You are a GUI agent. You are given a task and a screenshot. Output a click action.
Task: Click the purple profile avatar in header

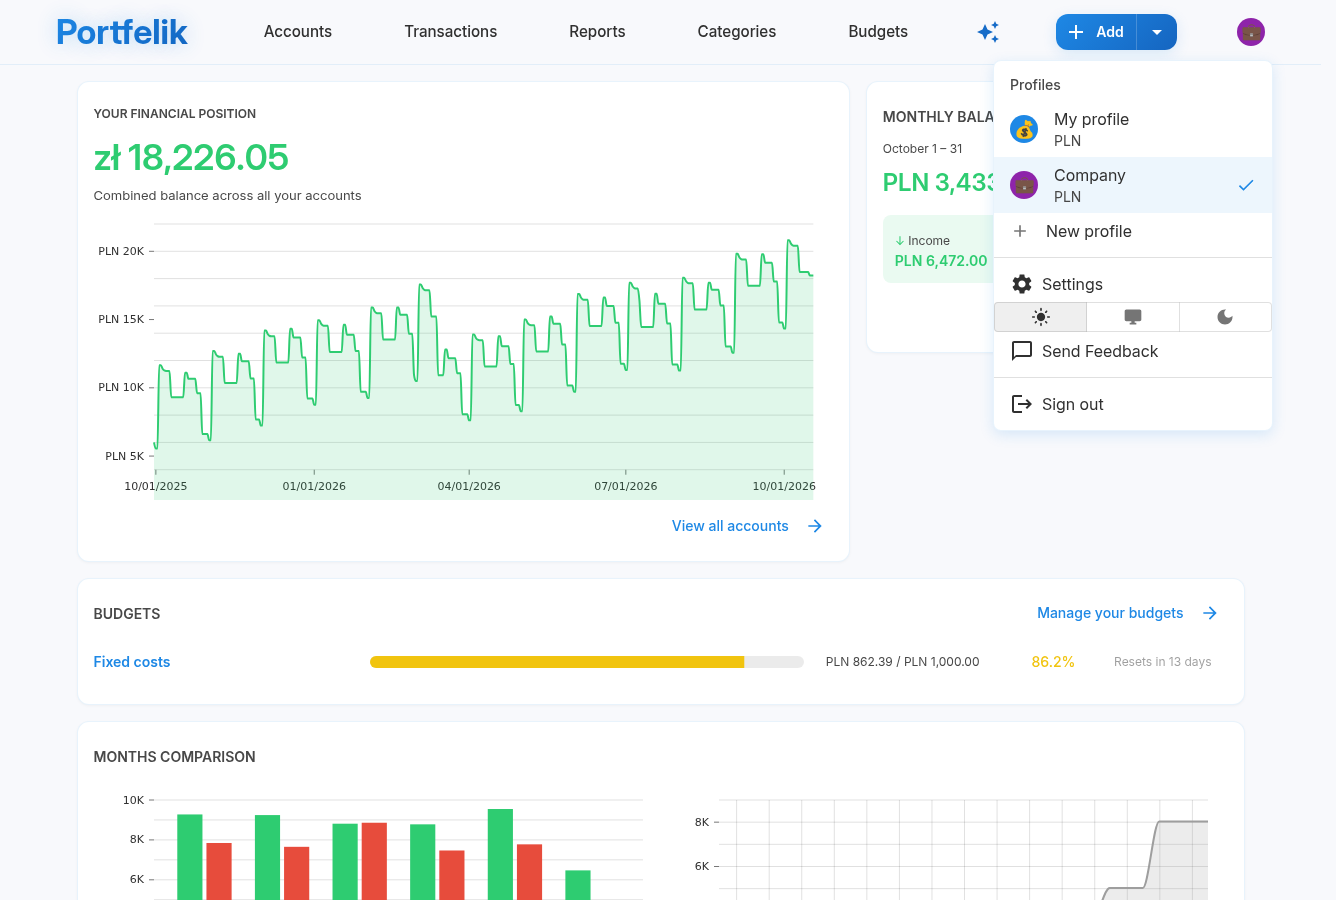click(1251, 32)
